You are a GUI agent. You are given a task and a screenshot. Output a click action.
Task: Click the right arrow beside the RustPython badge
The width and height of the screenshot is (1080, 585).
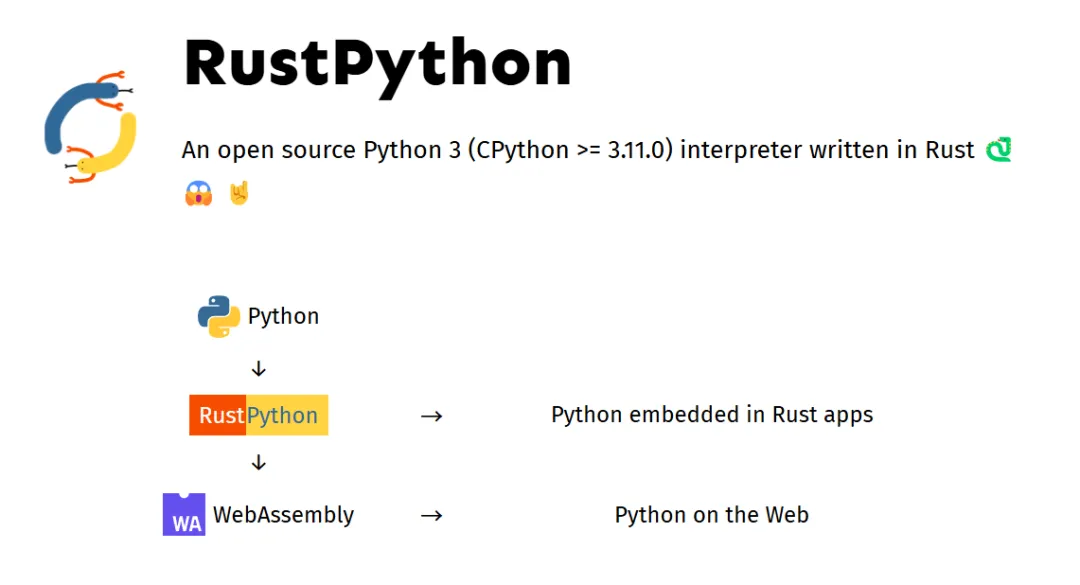(431, 416)
